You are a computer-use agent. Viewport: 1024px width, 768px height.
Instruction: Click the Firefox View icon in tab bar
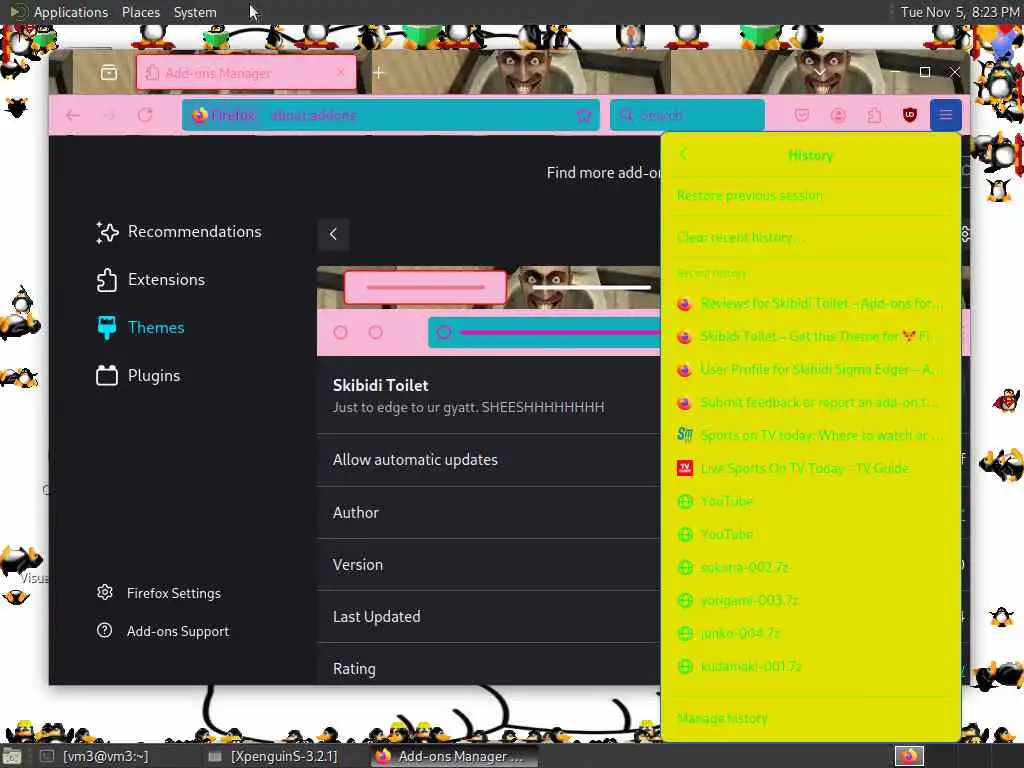click(x=109, y=72)
